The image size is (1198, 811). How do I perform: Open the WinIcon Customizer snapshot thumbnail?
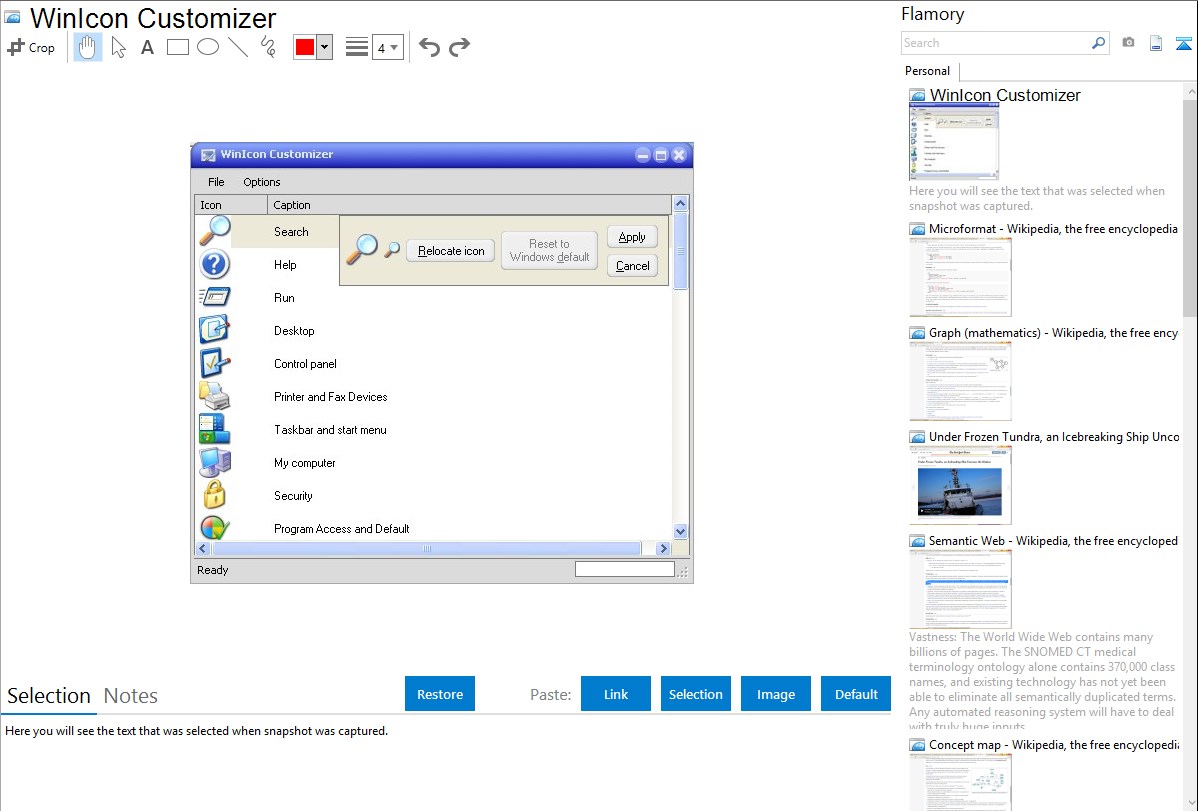point(954,142)
